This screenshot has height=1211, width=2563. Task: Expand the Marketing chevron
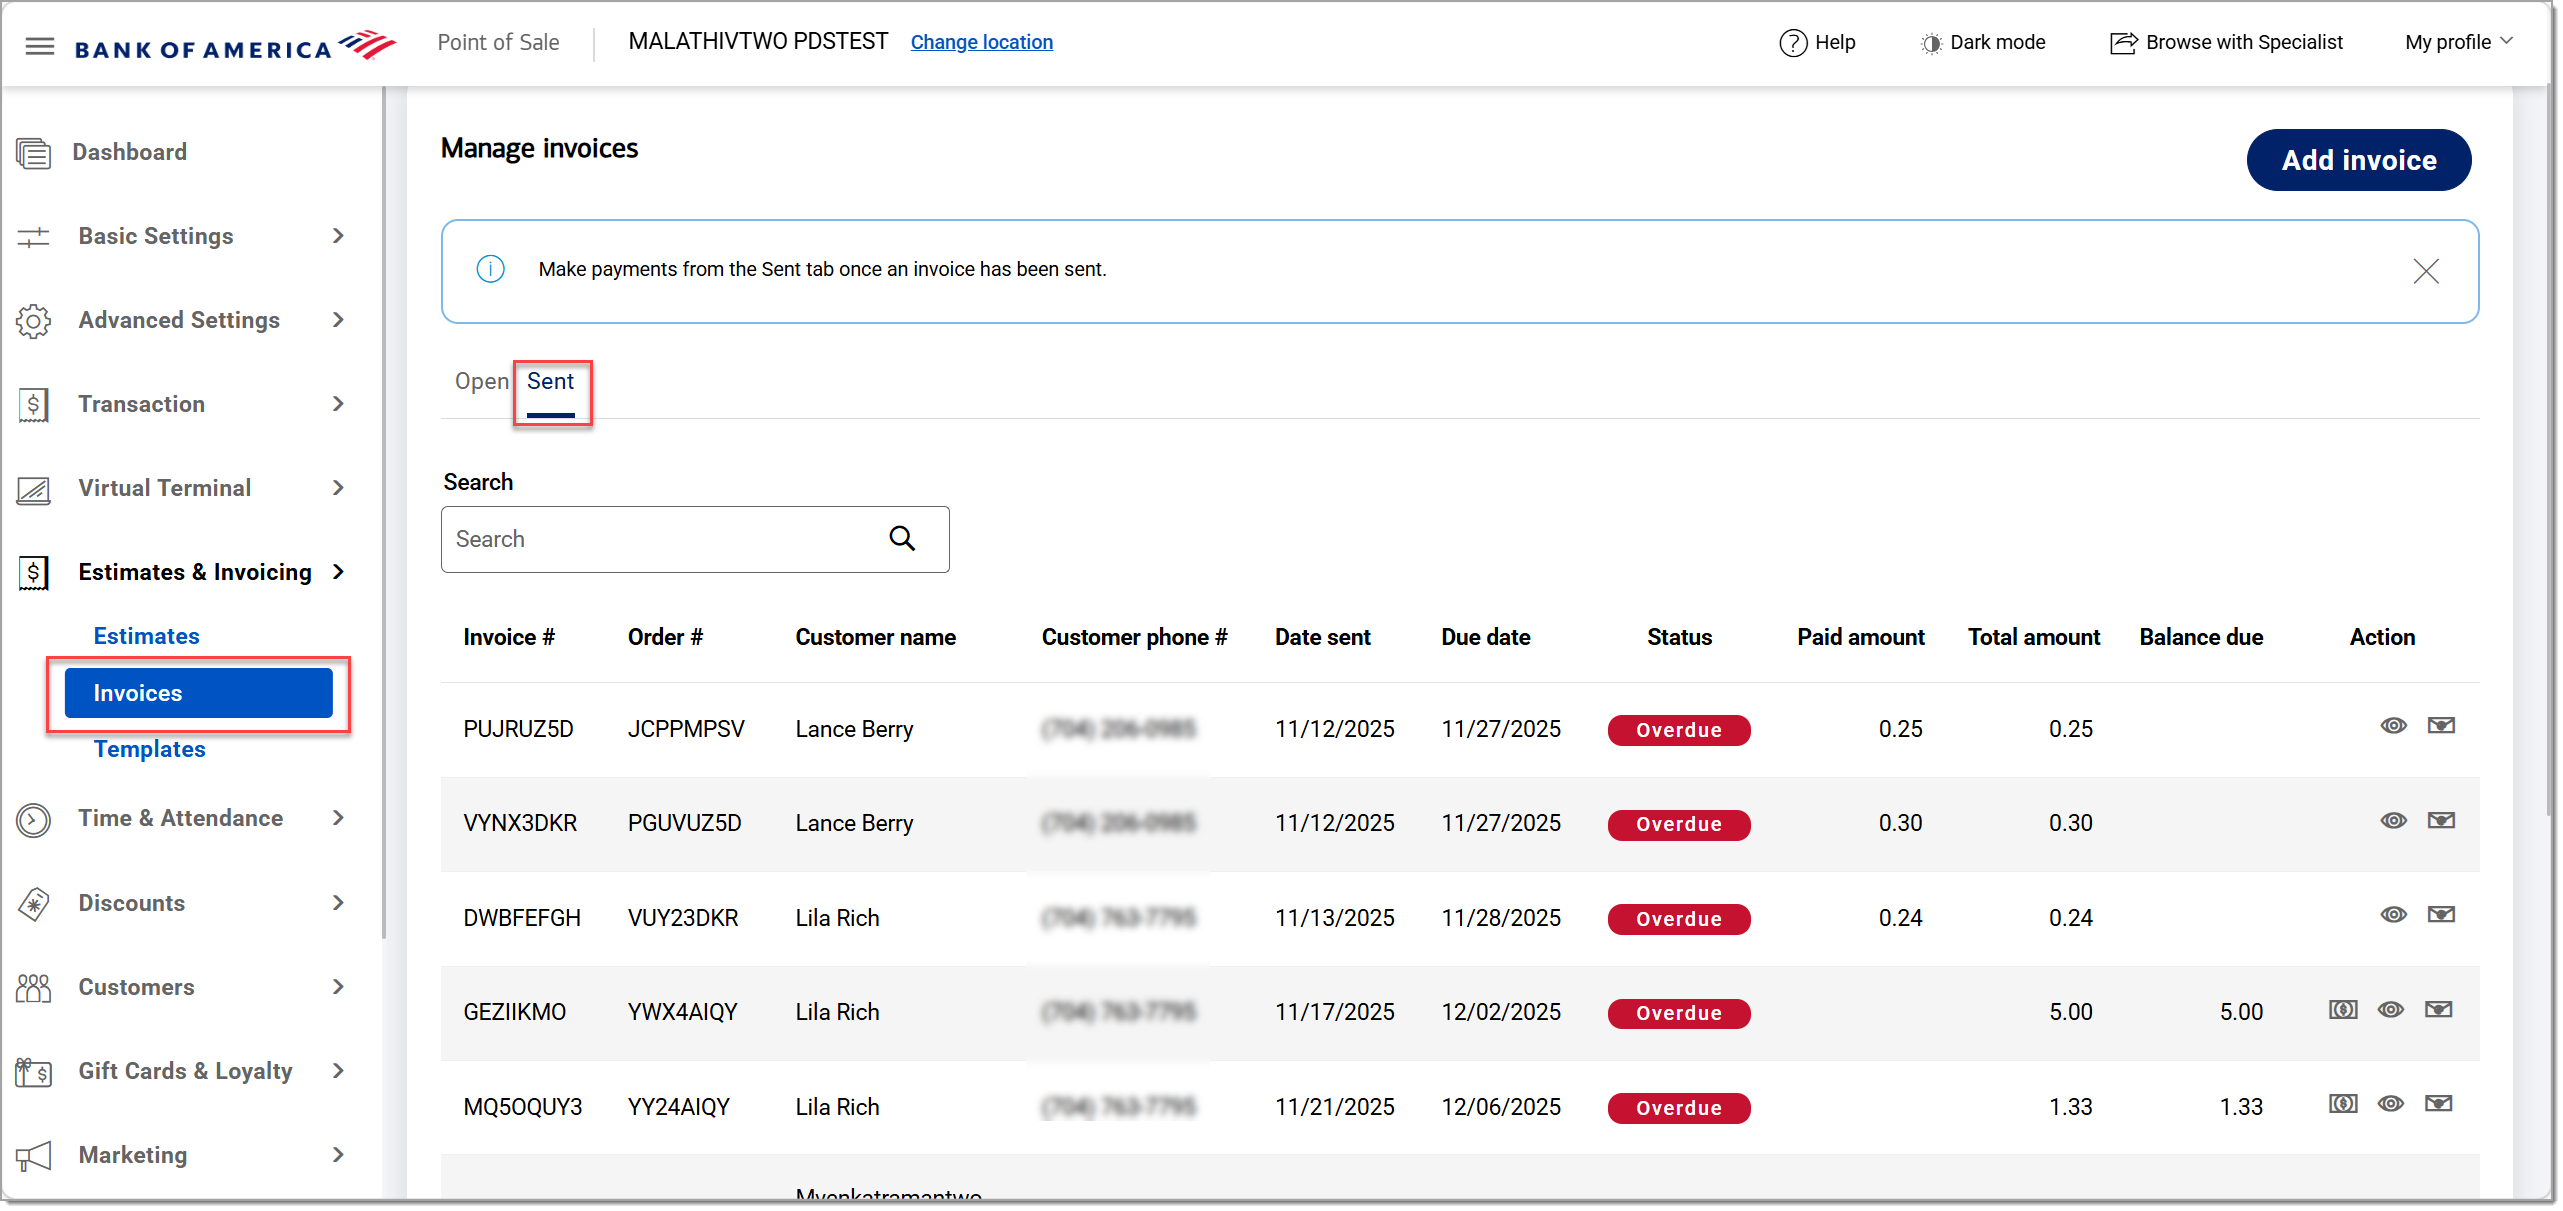(338, 1155)
